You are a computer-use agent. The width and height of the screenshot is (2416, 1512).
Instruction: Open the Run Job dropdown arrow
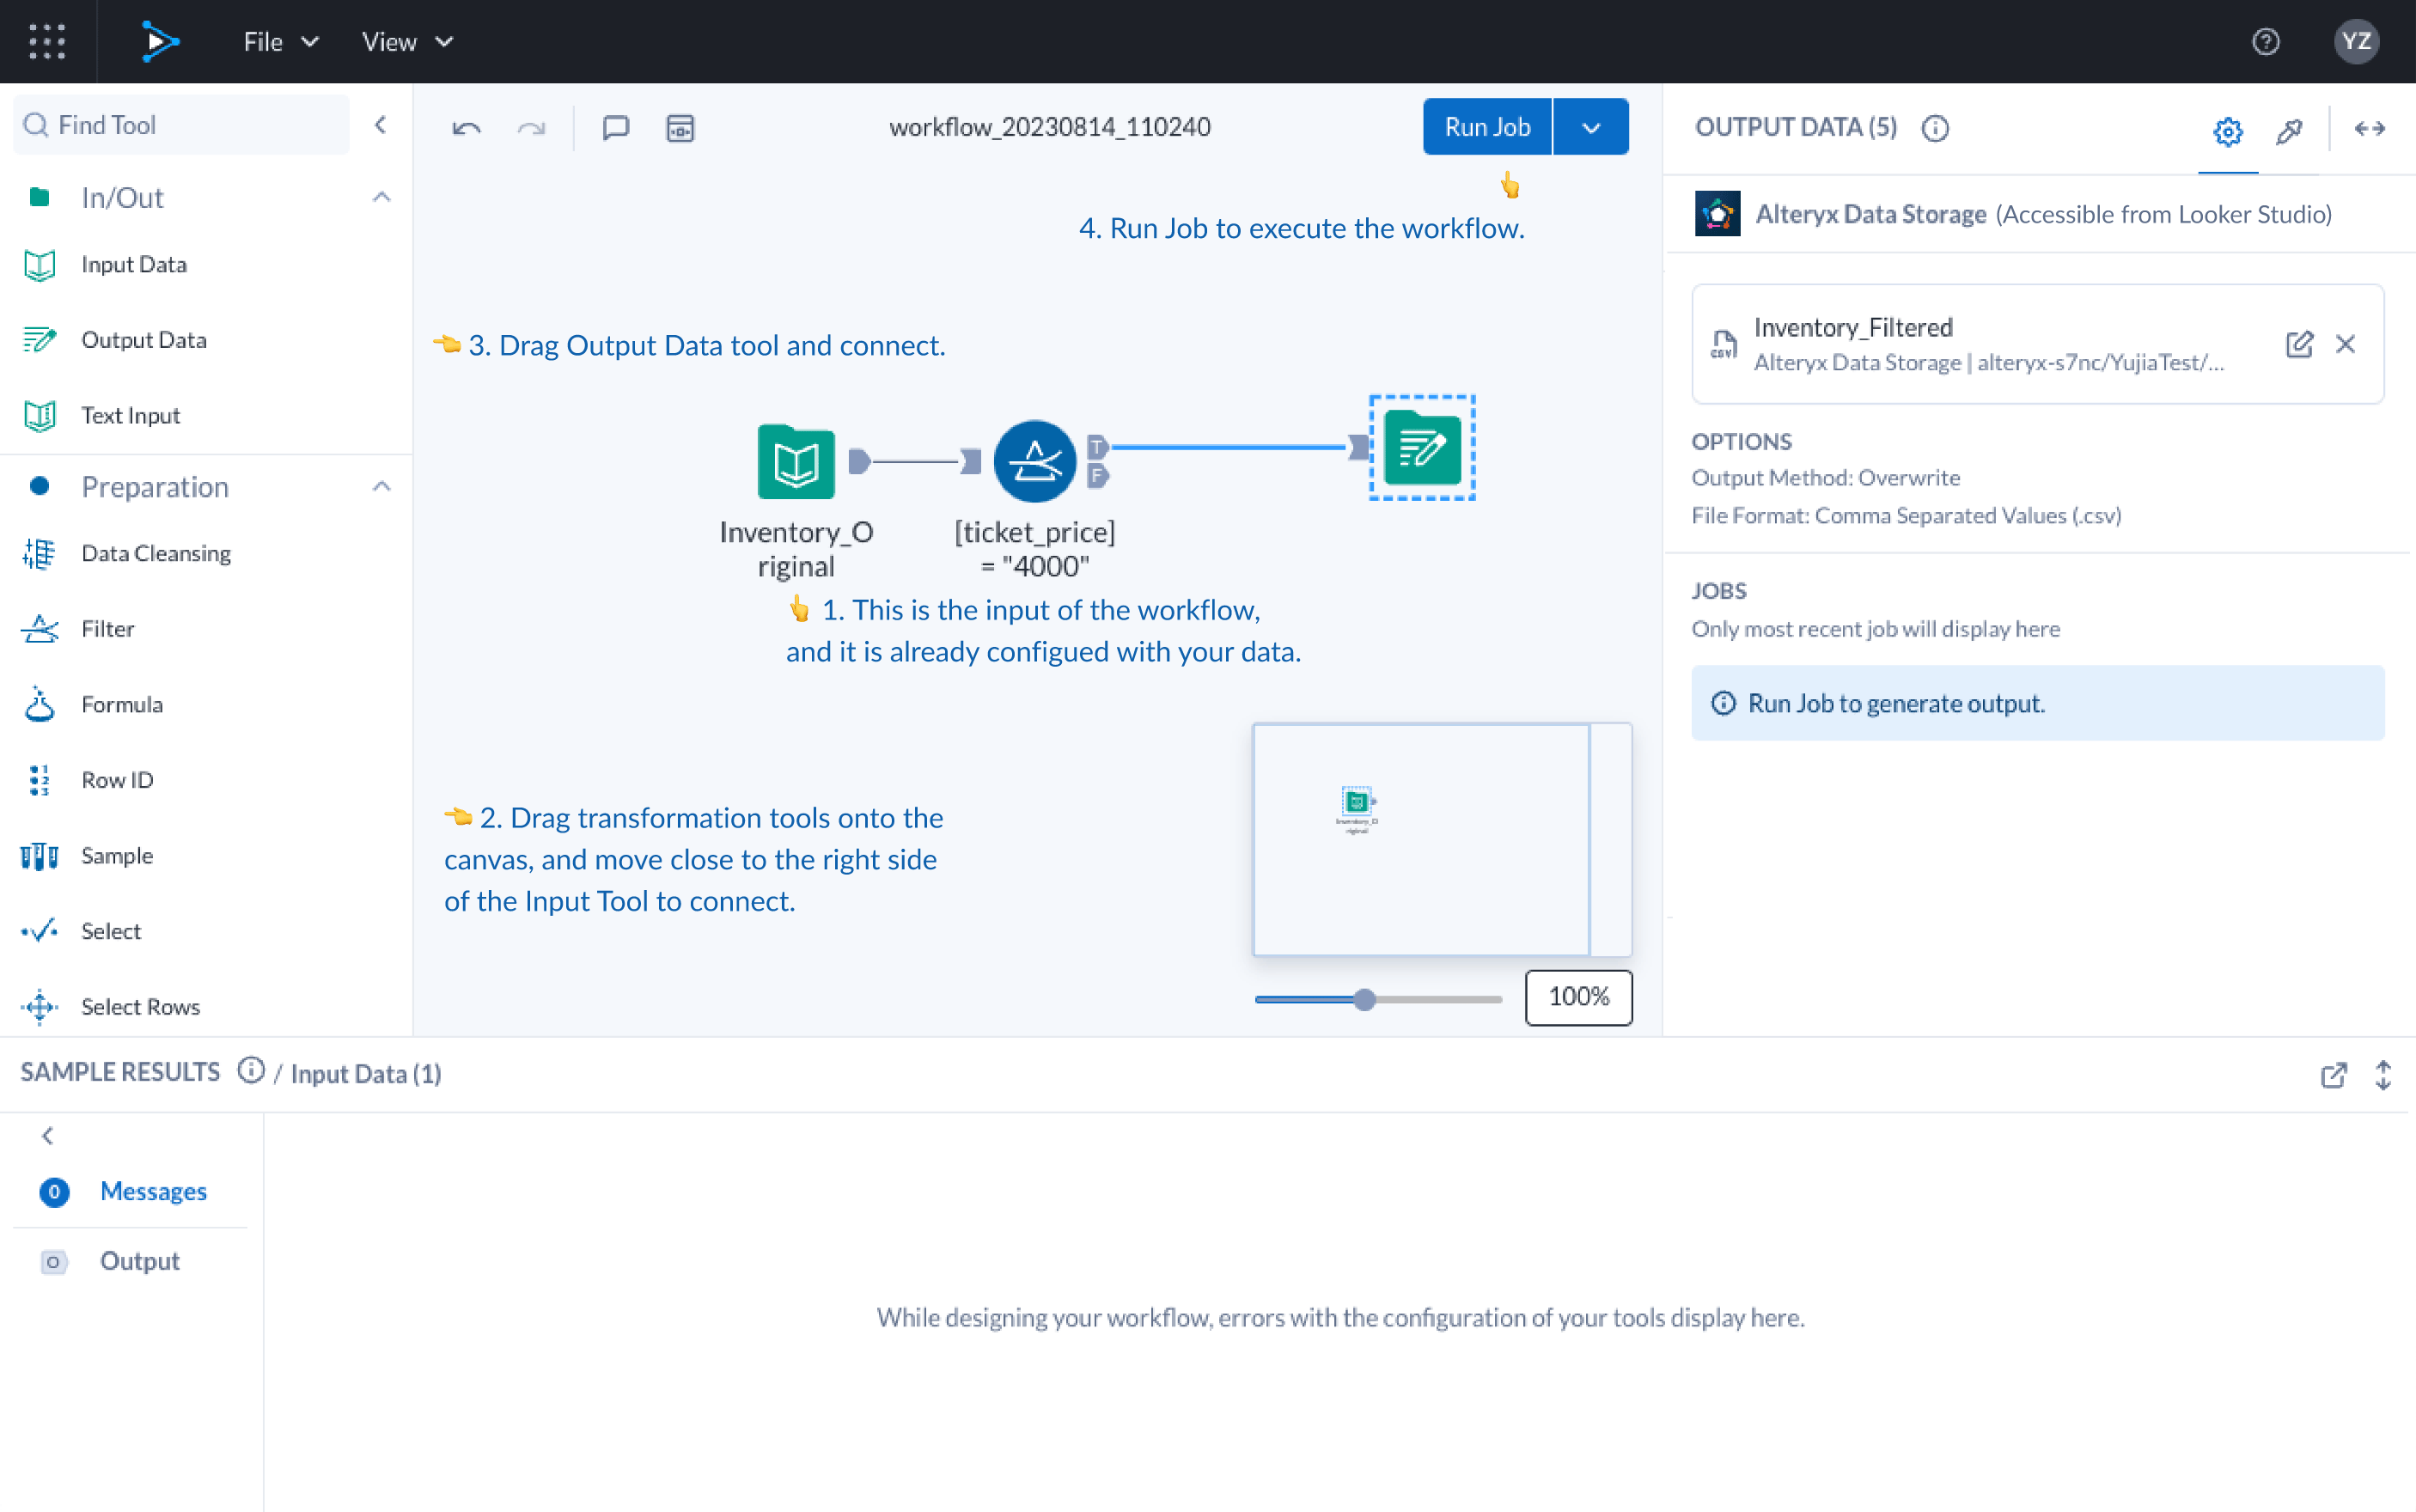tap(1590, 127)
